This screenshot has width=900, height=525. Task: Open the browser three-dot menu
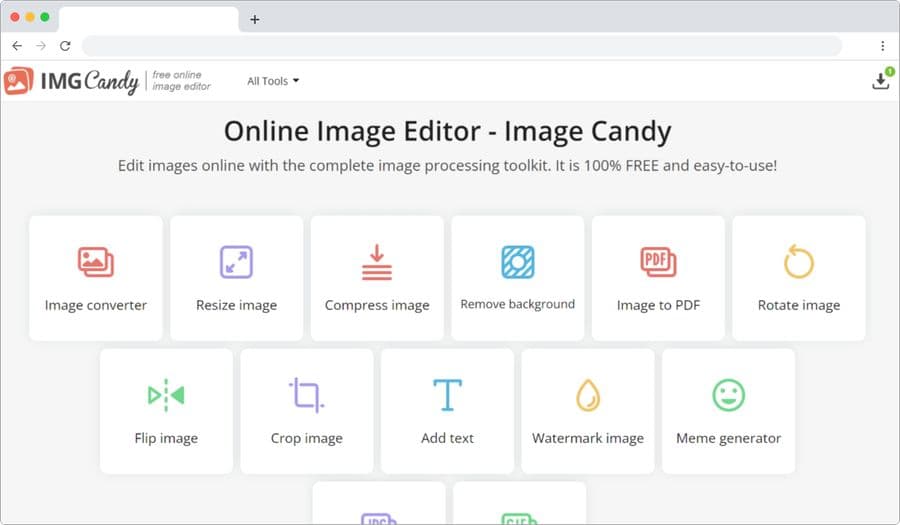[x=883, y=46]
